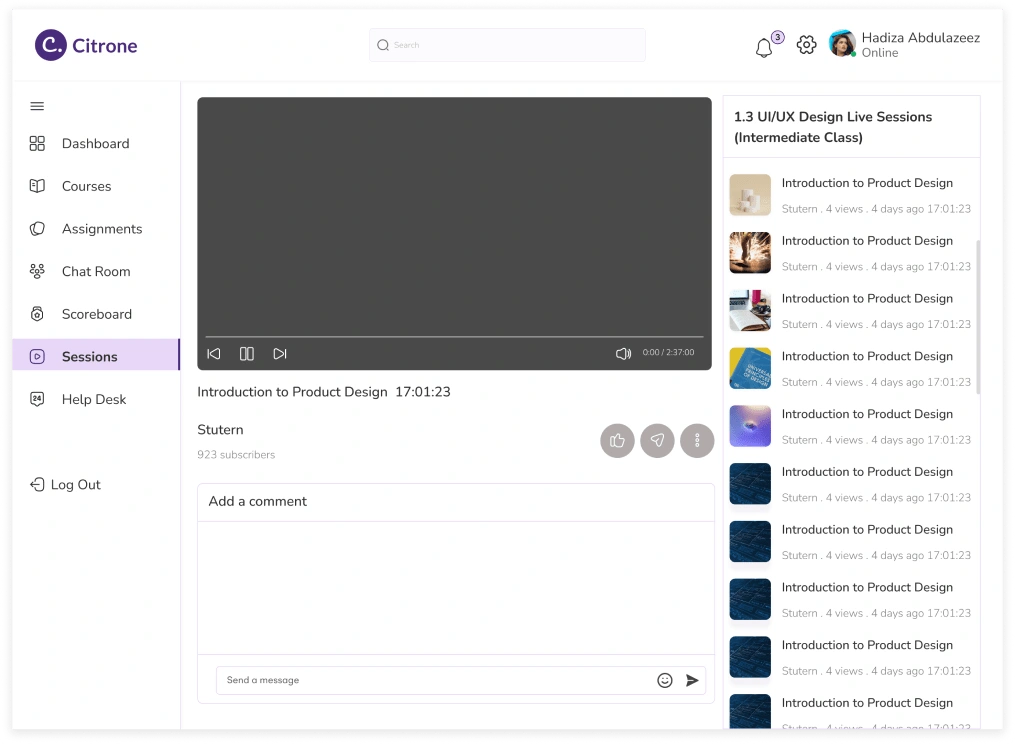Image resolution: width=1015 pixels, height=744 pixels.
Task: Click Hadiza Abdulazeez user name
Action: pyautogui.click(x=920, y=38)
